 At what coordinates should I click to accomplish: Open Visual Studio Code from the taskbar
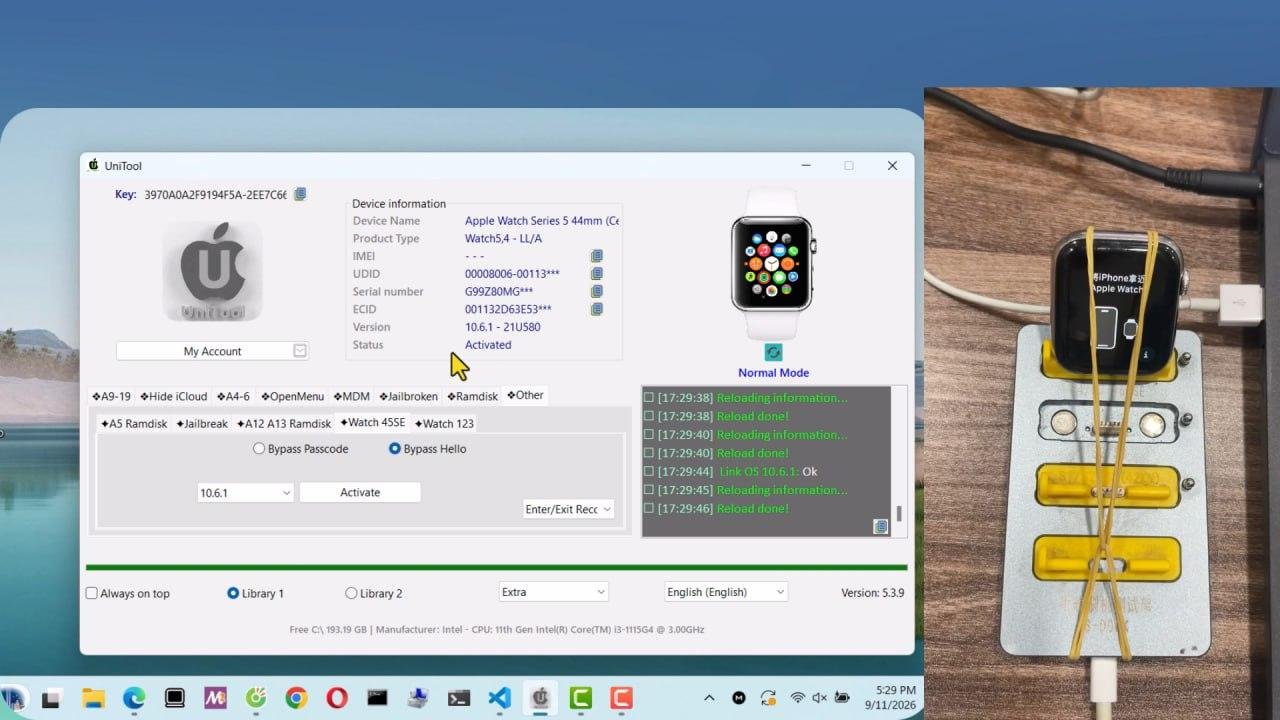pyautogui.click(x=499, y=698)
